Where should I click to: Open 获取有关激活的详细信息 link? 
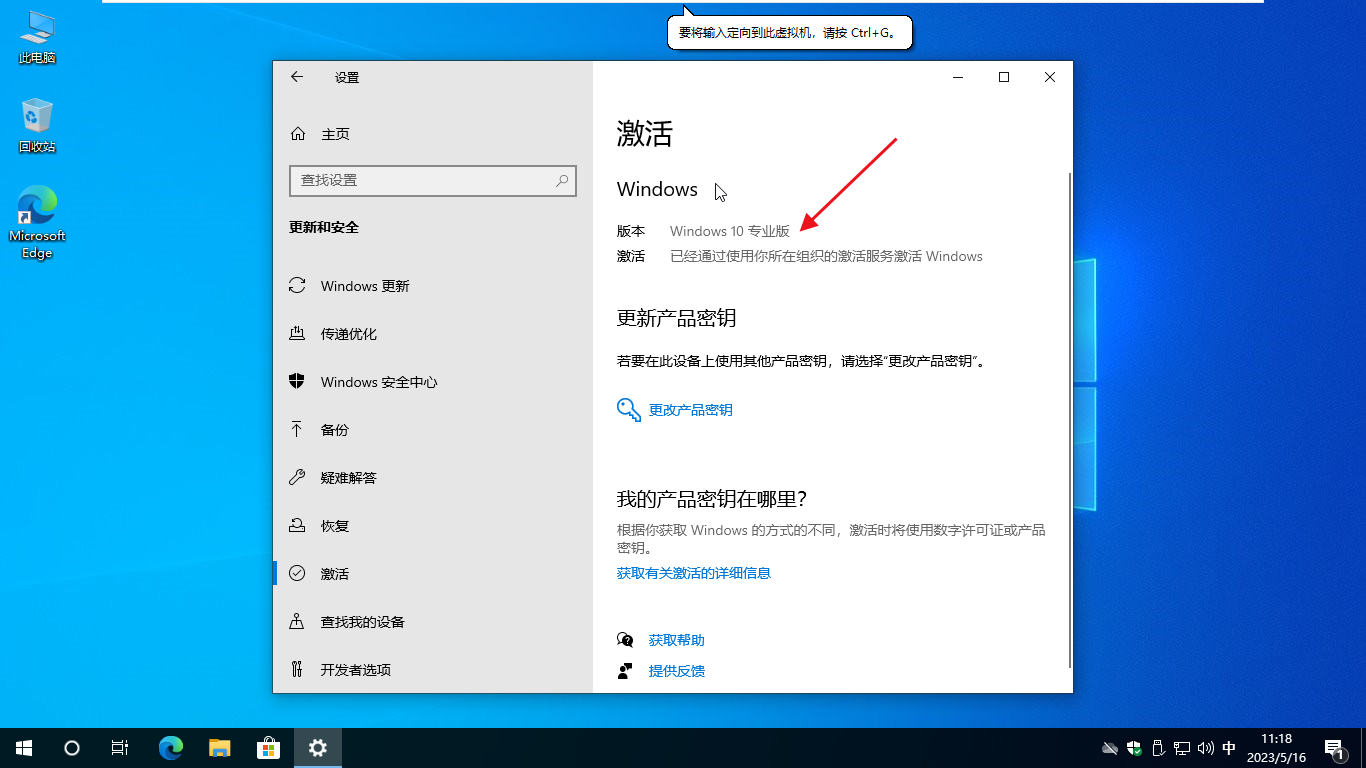click(694, 573)
